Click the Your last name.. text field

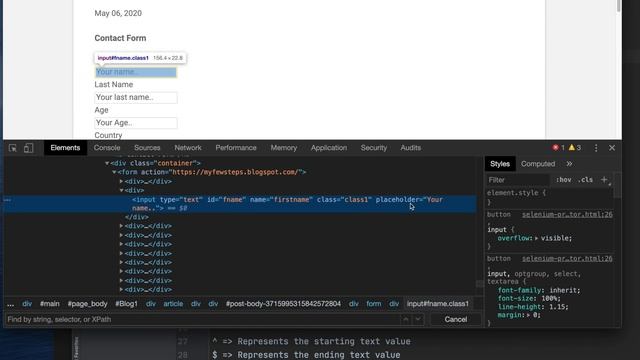136,98
